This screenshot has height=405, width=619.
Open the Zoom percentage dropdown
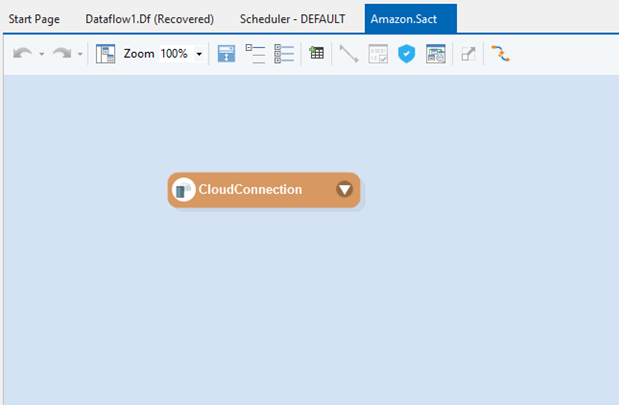(x=199, y=54)
